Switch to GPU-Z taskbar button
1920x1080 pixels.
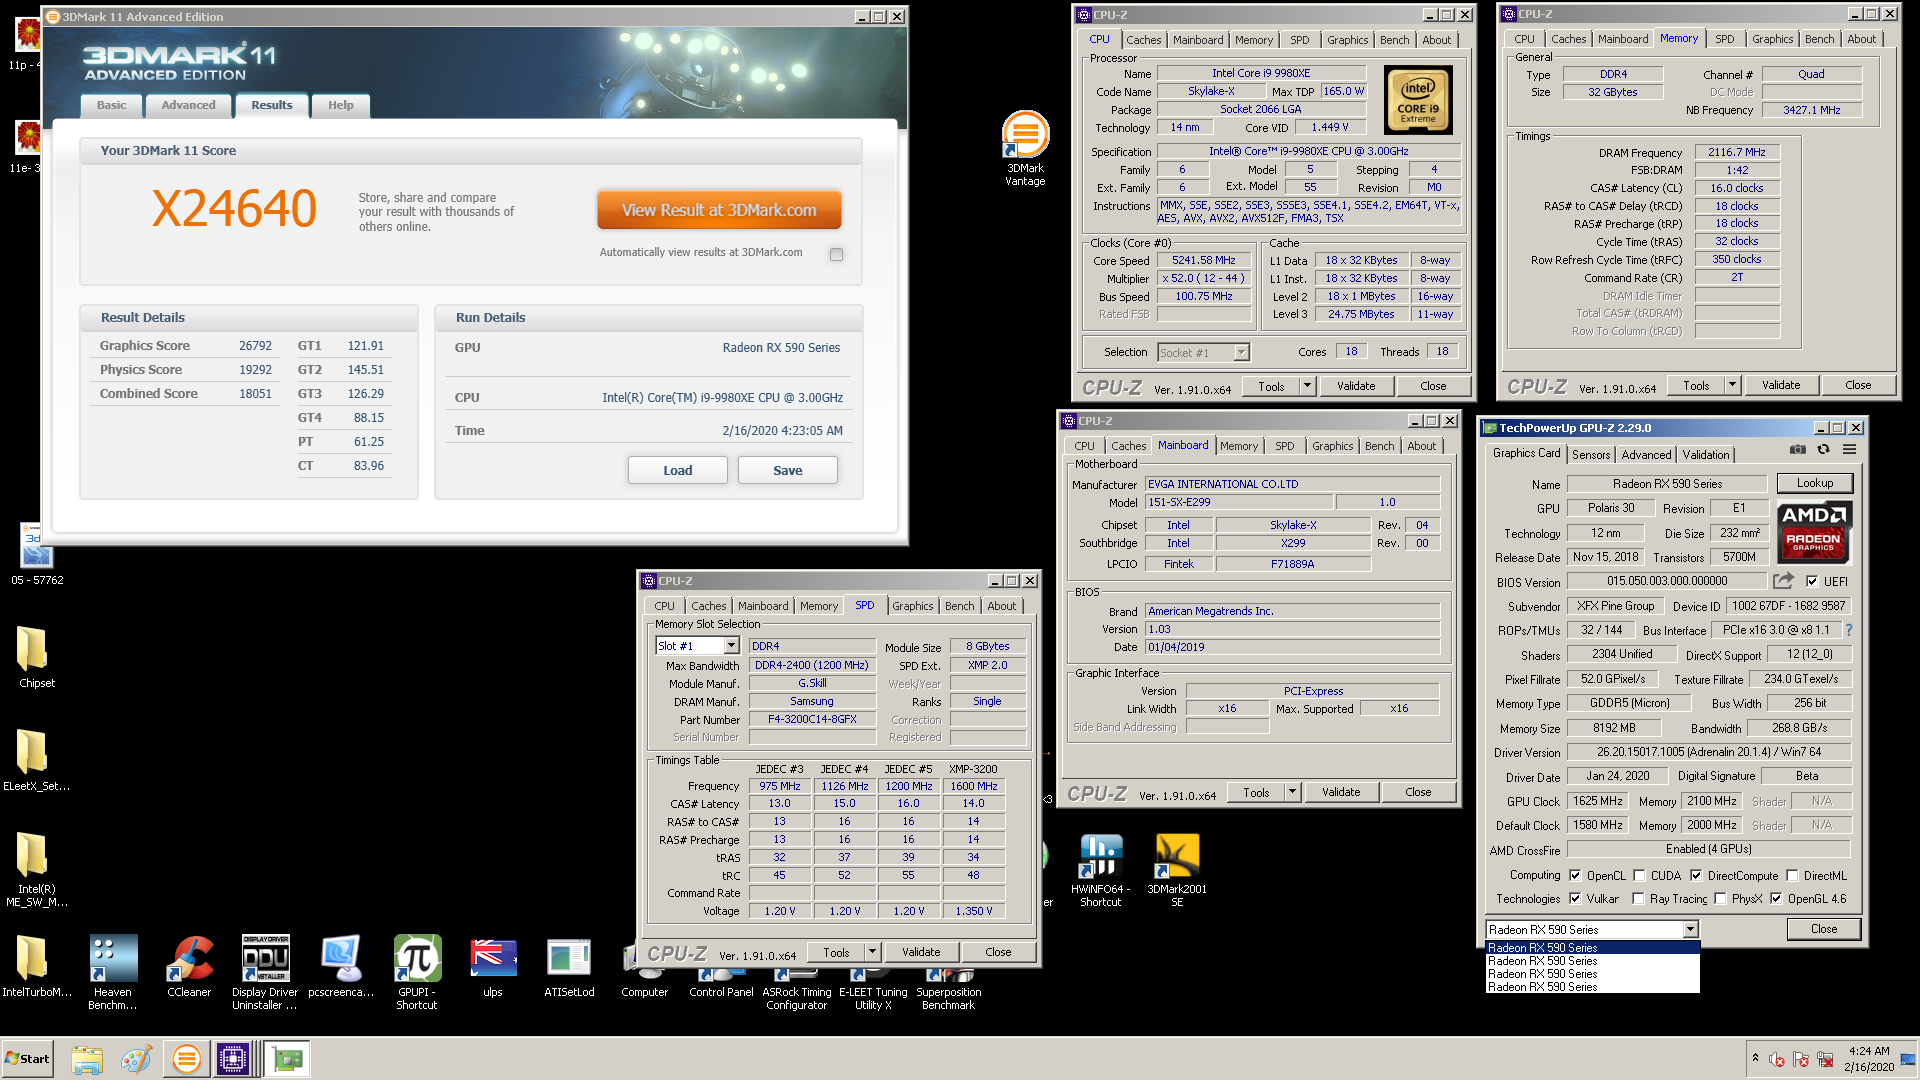pyautogui.click(x=288, y=1059)
